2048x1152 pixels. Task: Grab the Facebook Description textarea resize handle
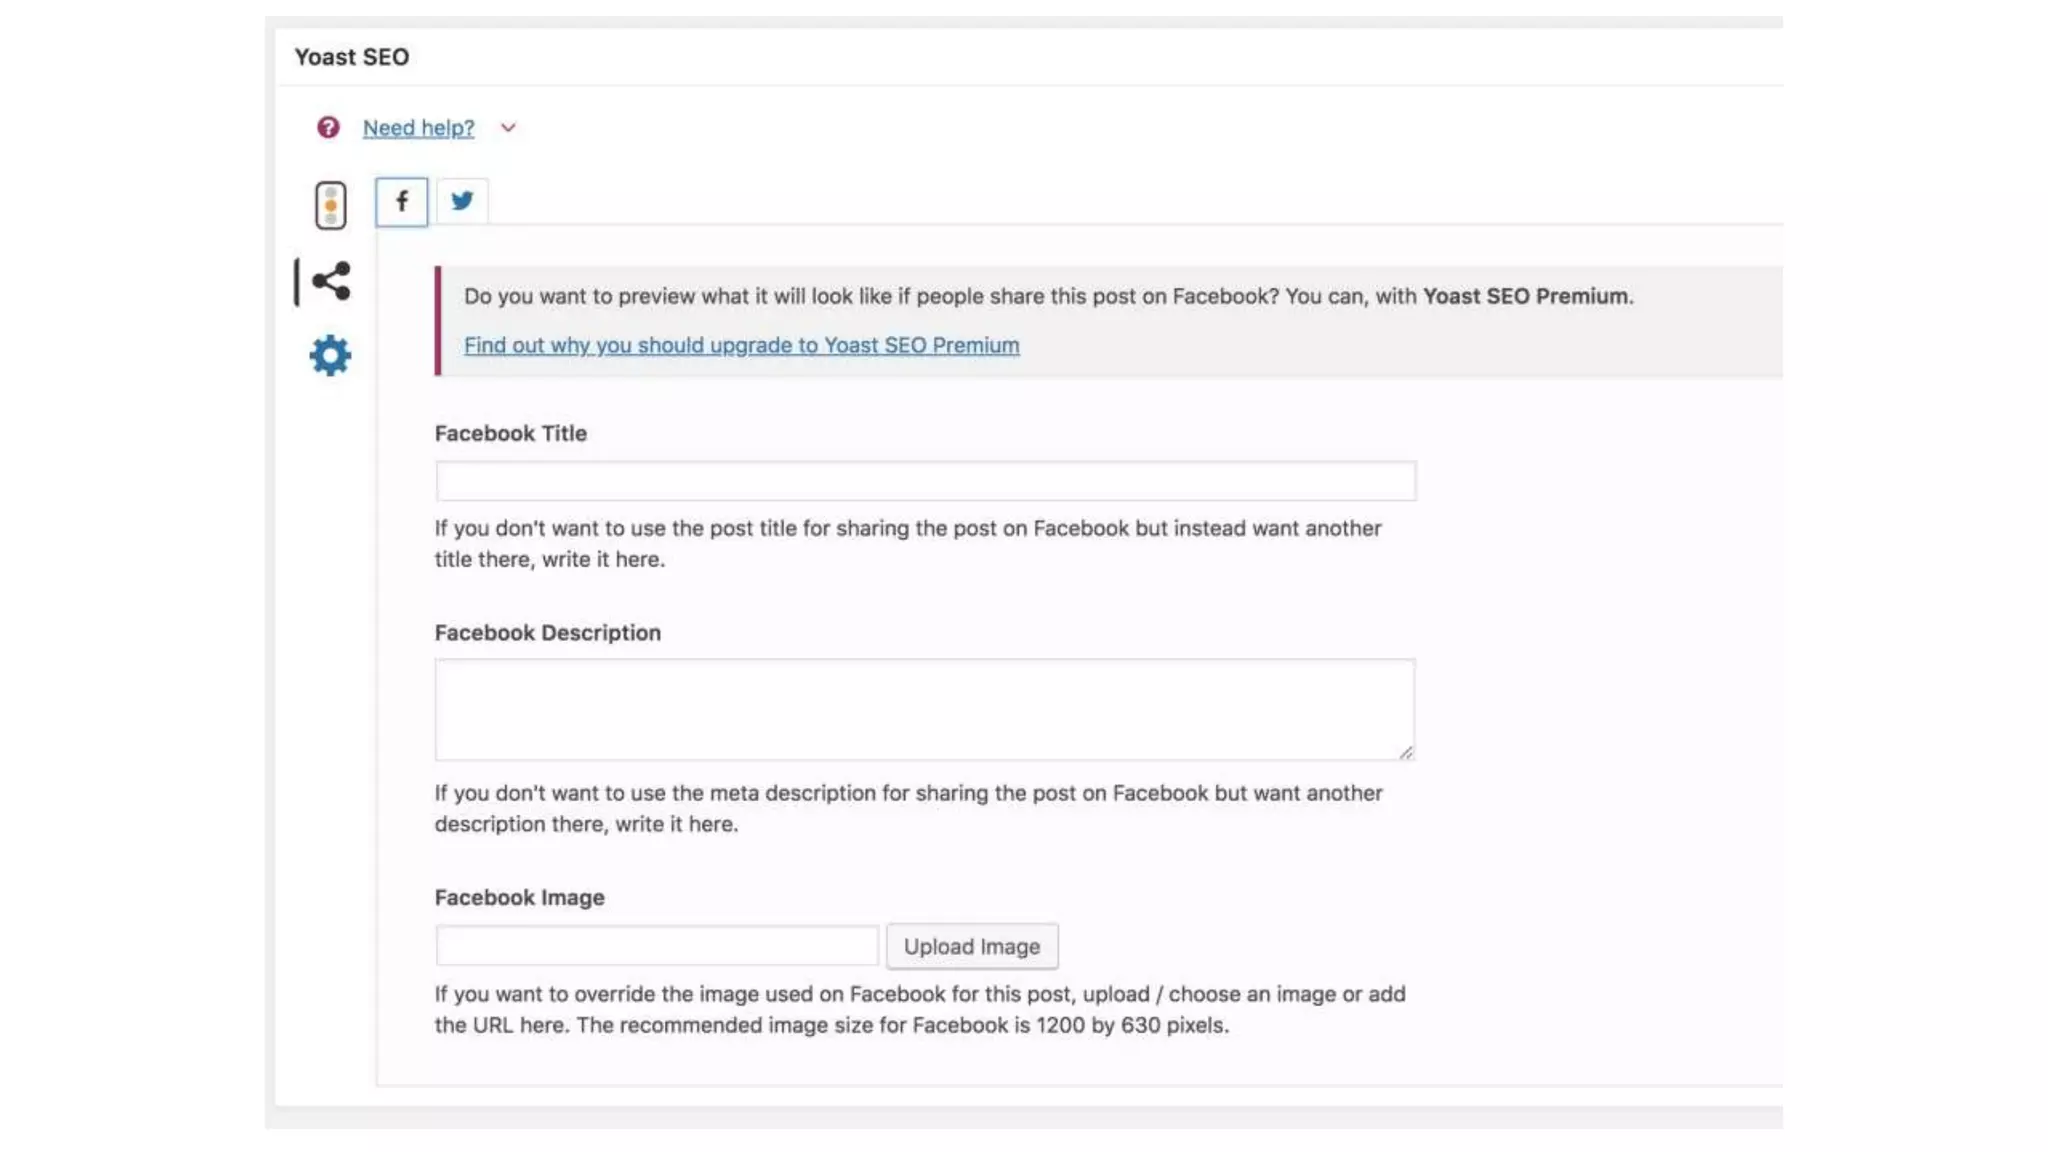1406,753
